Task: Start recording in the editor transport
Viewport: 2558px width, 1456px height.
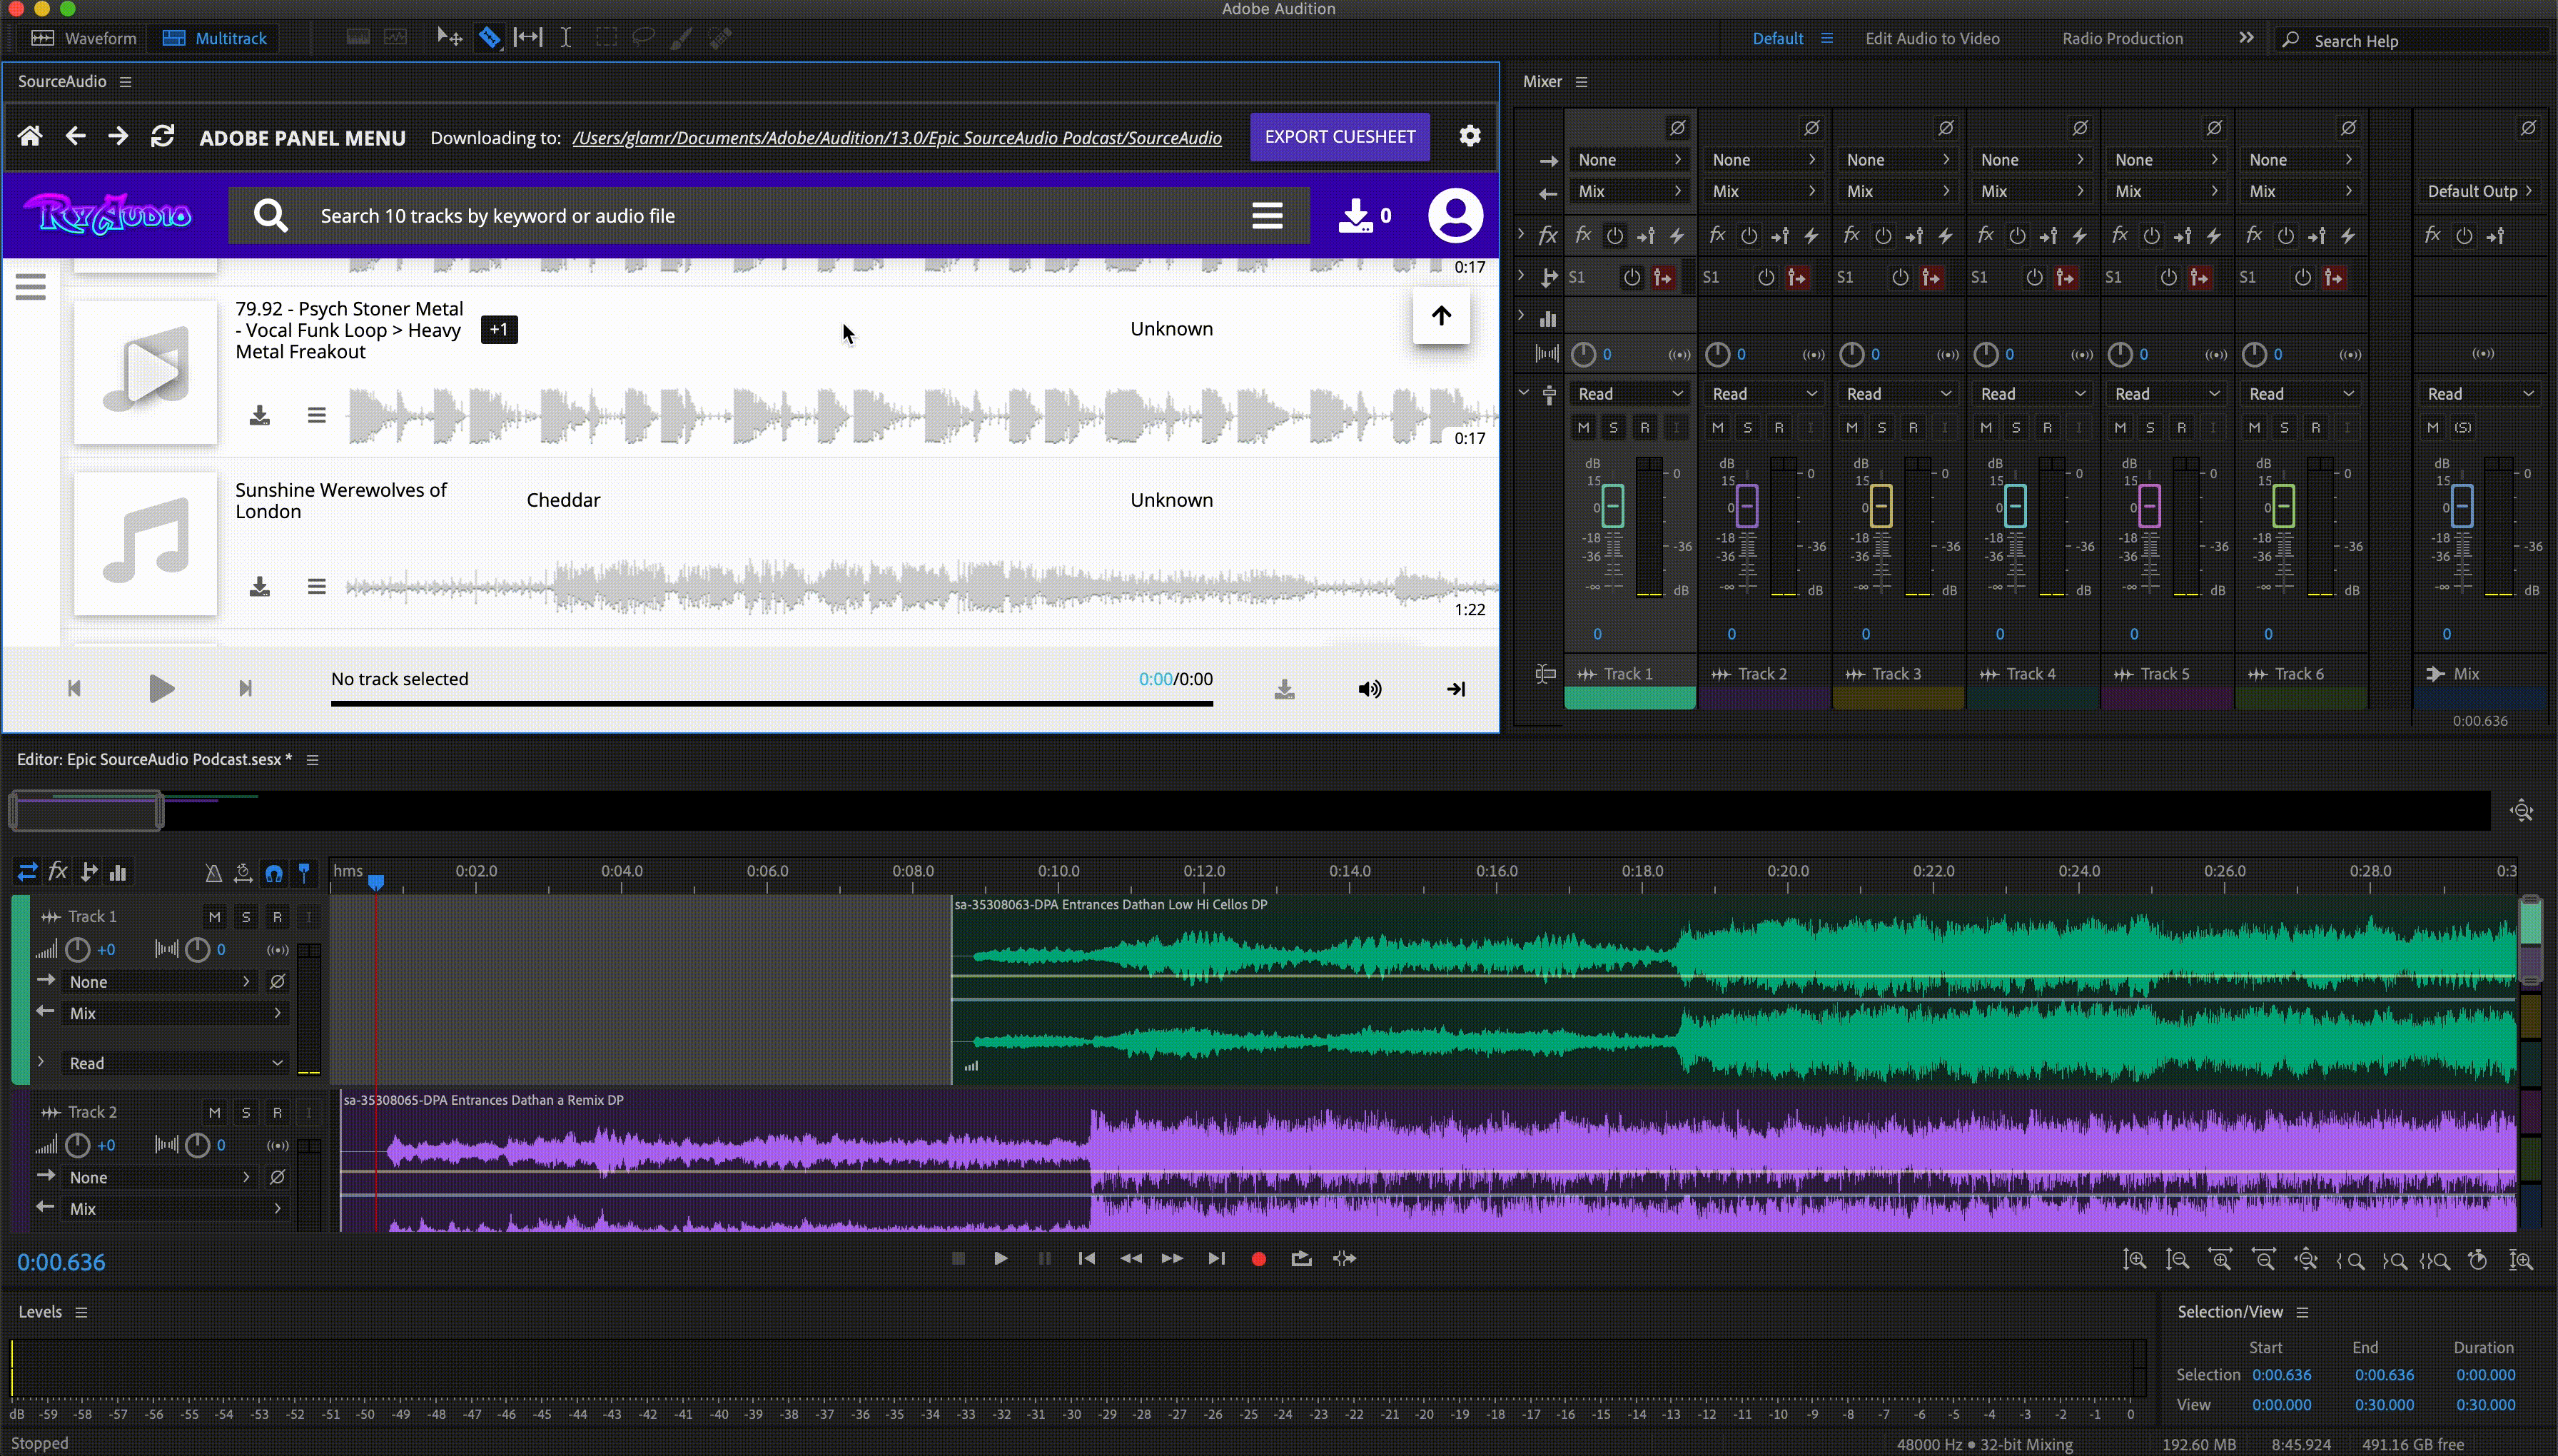Action: tap(1258, 1259)
